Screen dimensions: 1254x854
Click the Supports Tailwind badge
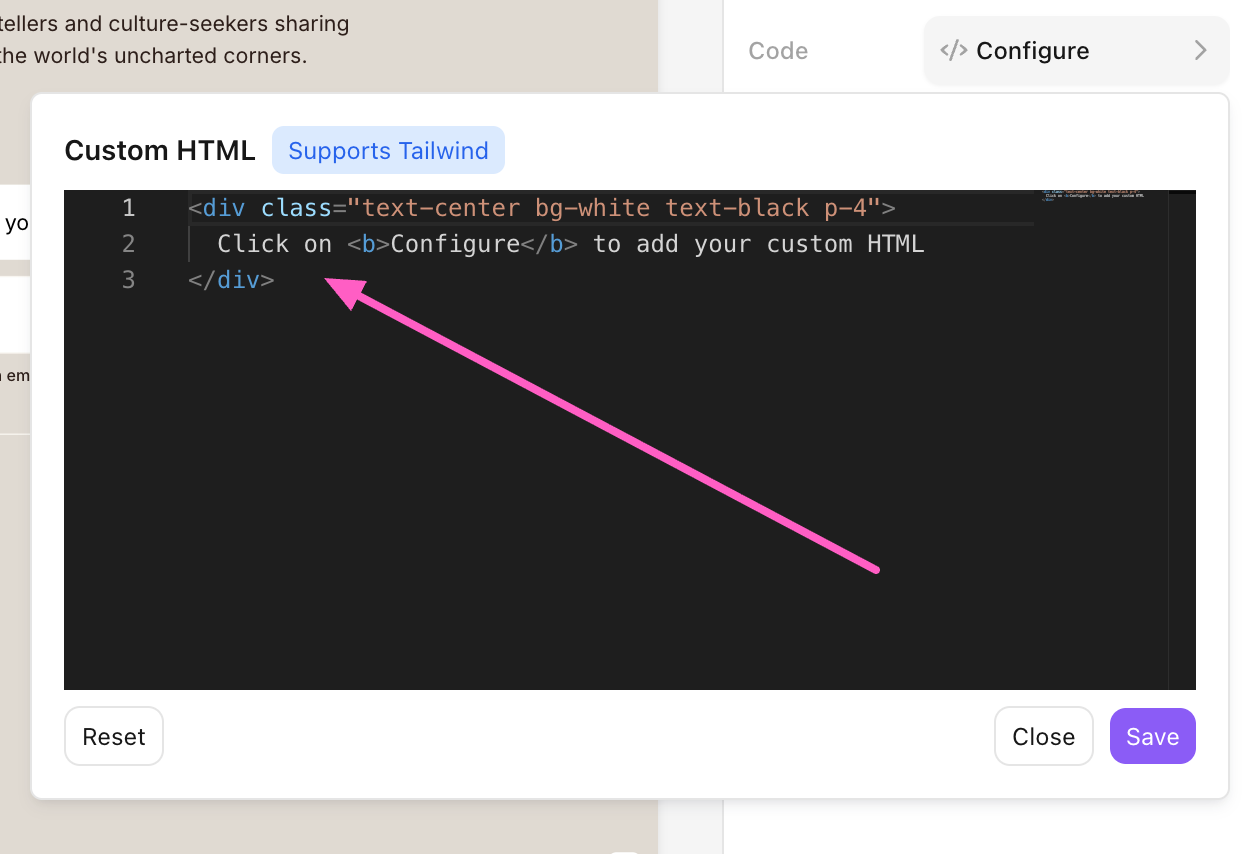(388, 151)
